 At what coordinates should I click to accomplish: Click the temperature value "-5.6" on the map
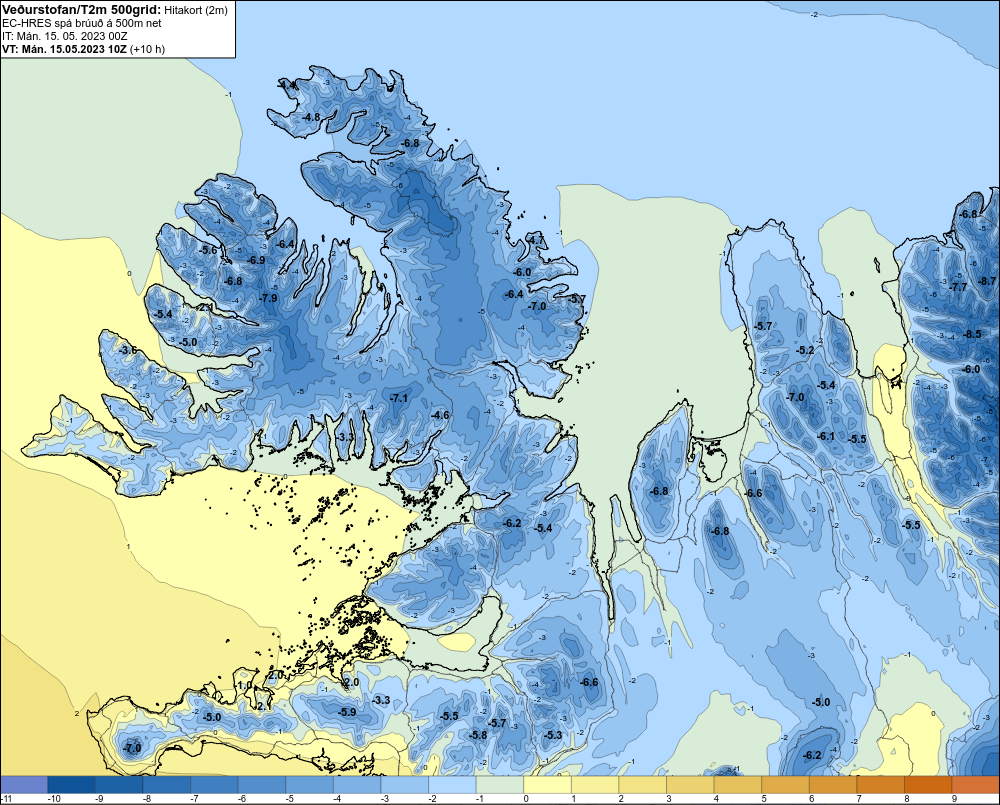[x=208, y=250]
